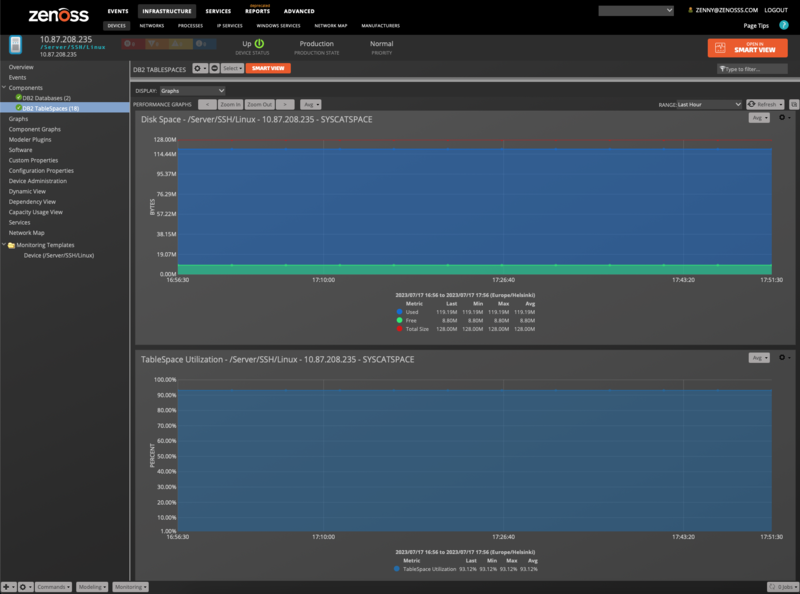Toggle the Used metric in Disk Space legend
The image size is (800, 594).
coord(399,312)
